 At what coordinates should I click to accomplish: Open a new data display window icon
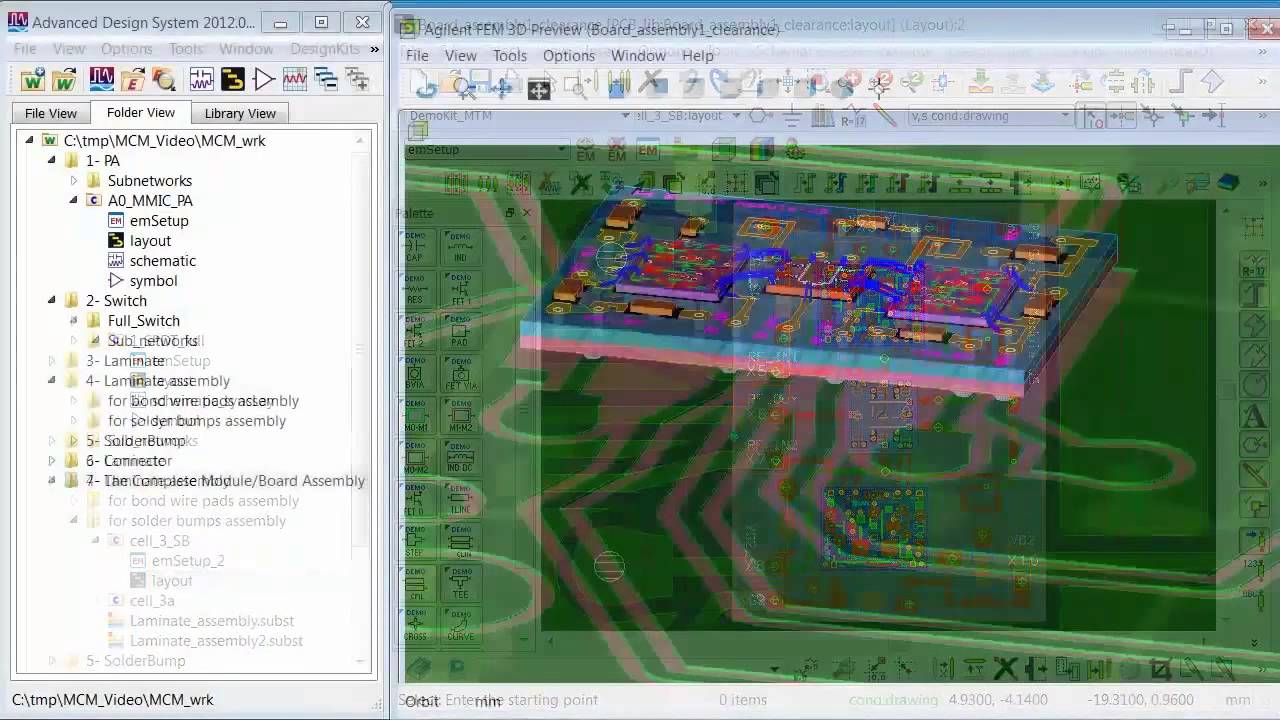point(294,79)
